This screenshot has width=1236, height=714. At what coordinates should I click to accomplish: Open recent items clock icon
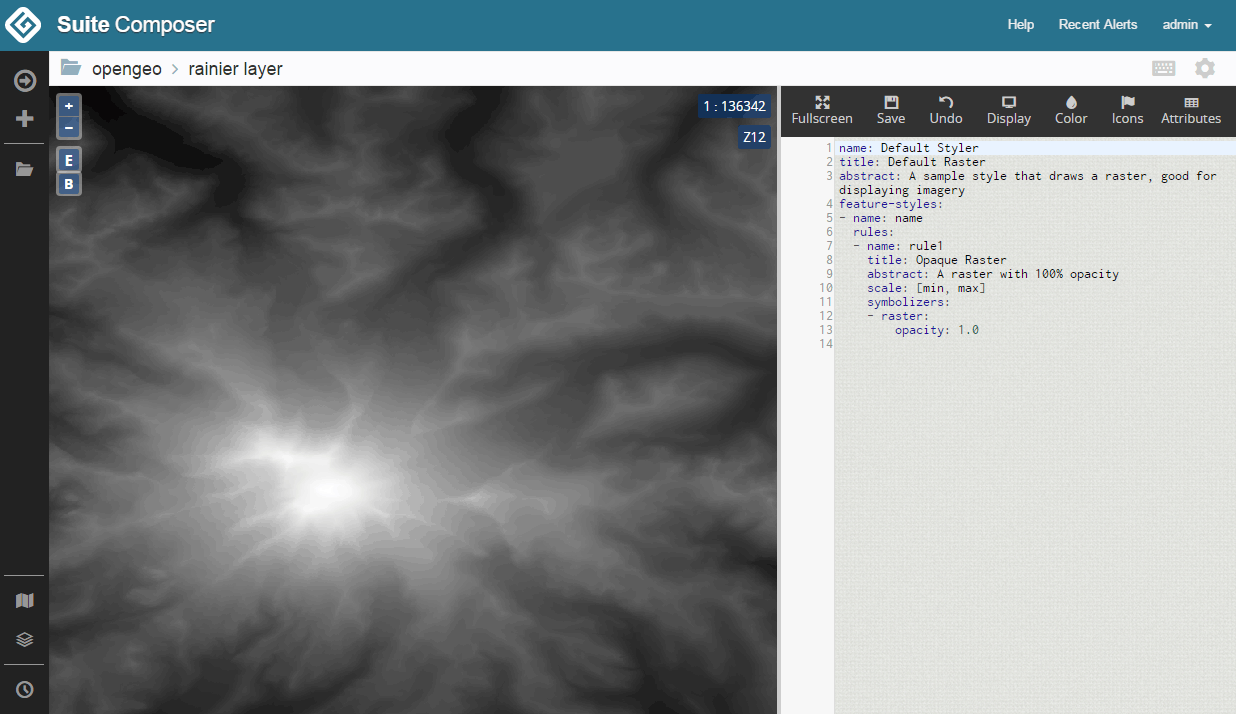(25, 690)
